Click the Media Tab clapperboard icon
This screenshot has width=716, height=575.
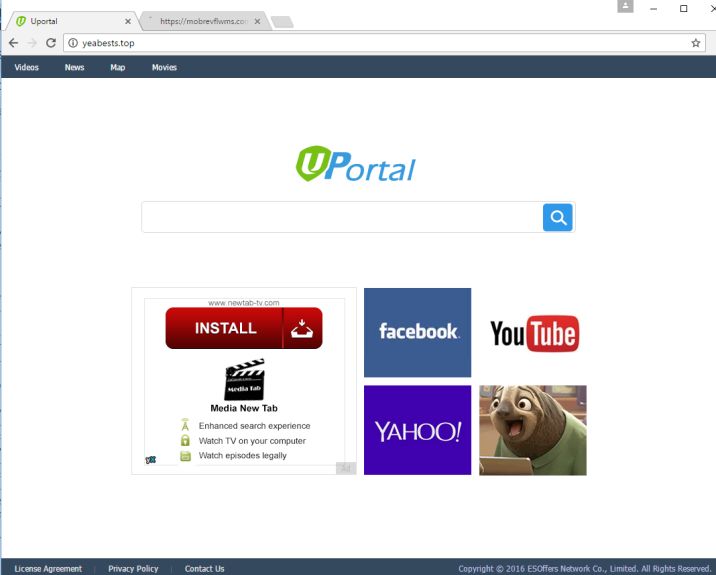pos(245,379)
